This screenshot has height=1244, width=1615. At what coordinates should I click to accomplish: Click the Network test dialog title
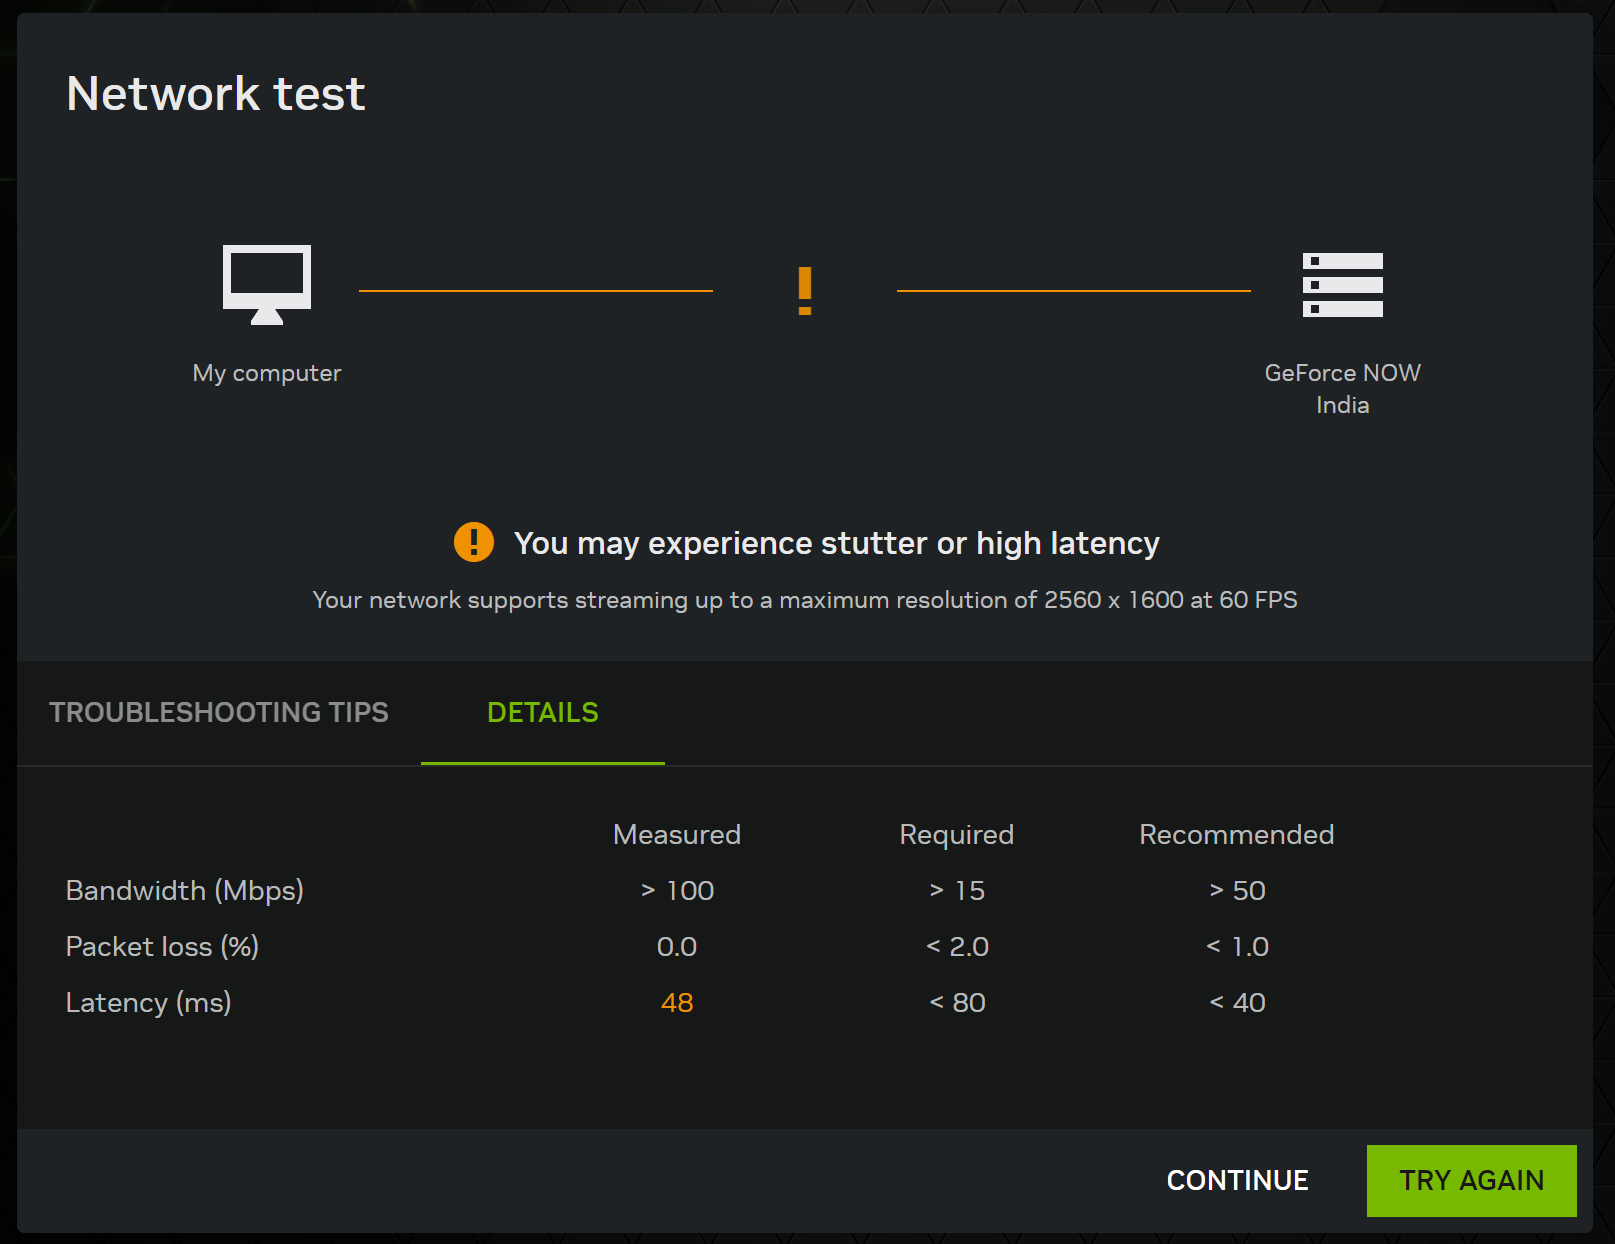click(x=215, y=93)
